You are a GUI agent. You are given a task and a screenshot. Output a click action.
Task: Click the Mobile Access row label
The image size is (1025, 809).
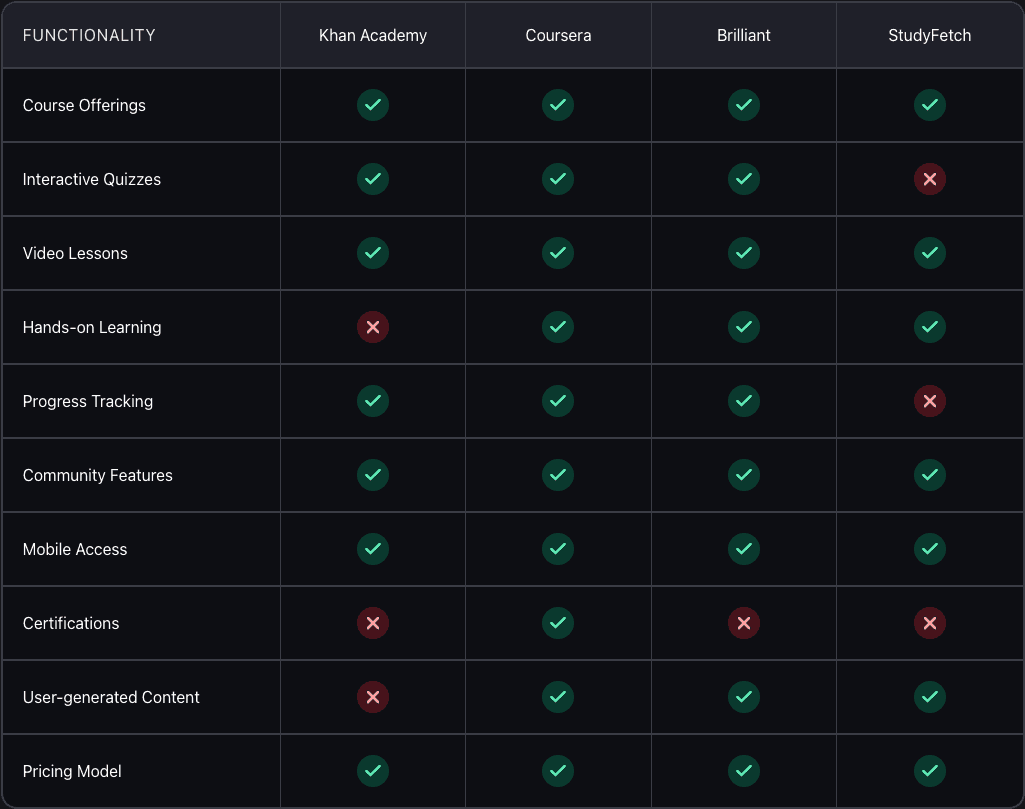click(x=75, y=549)
